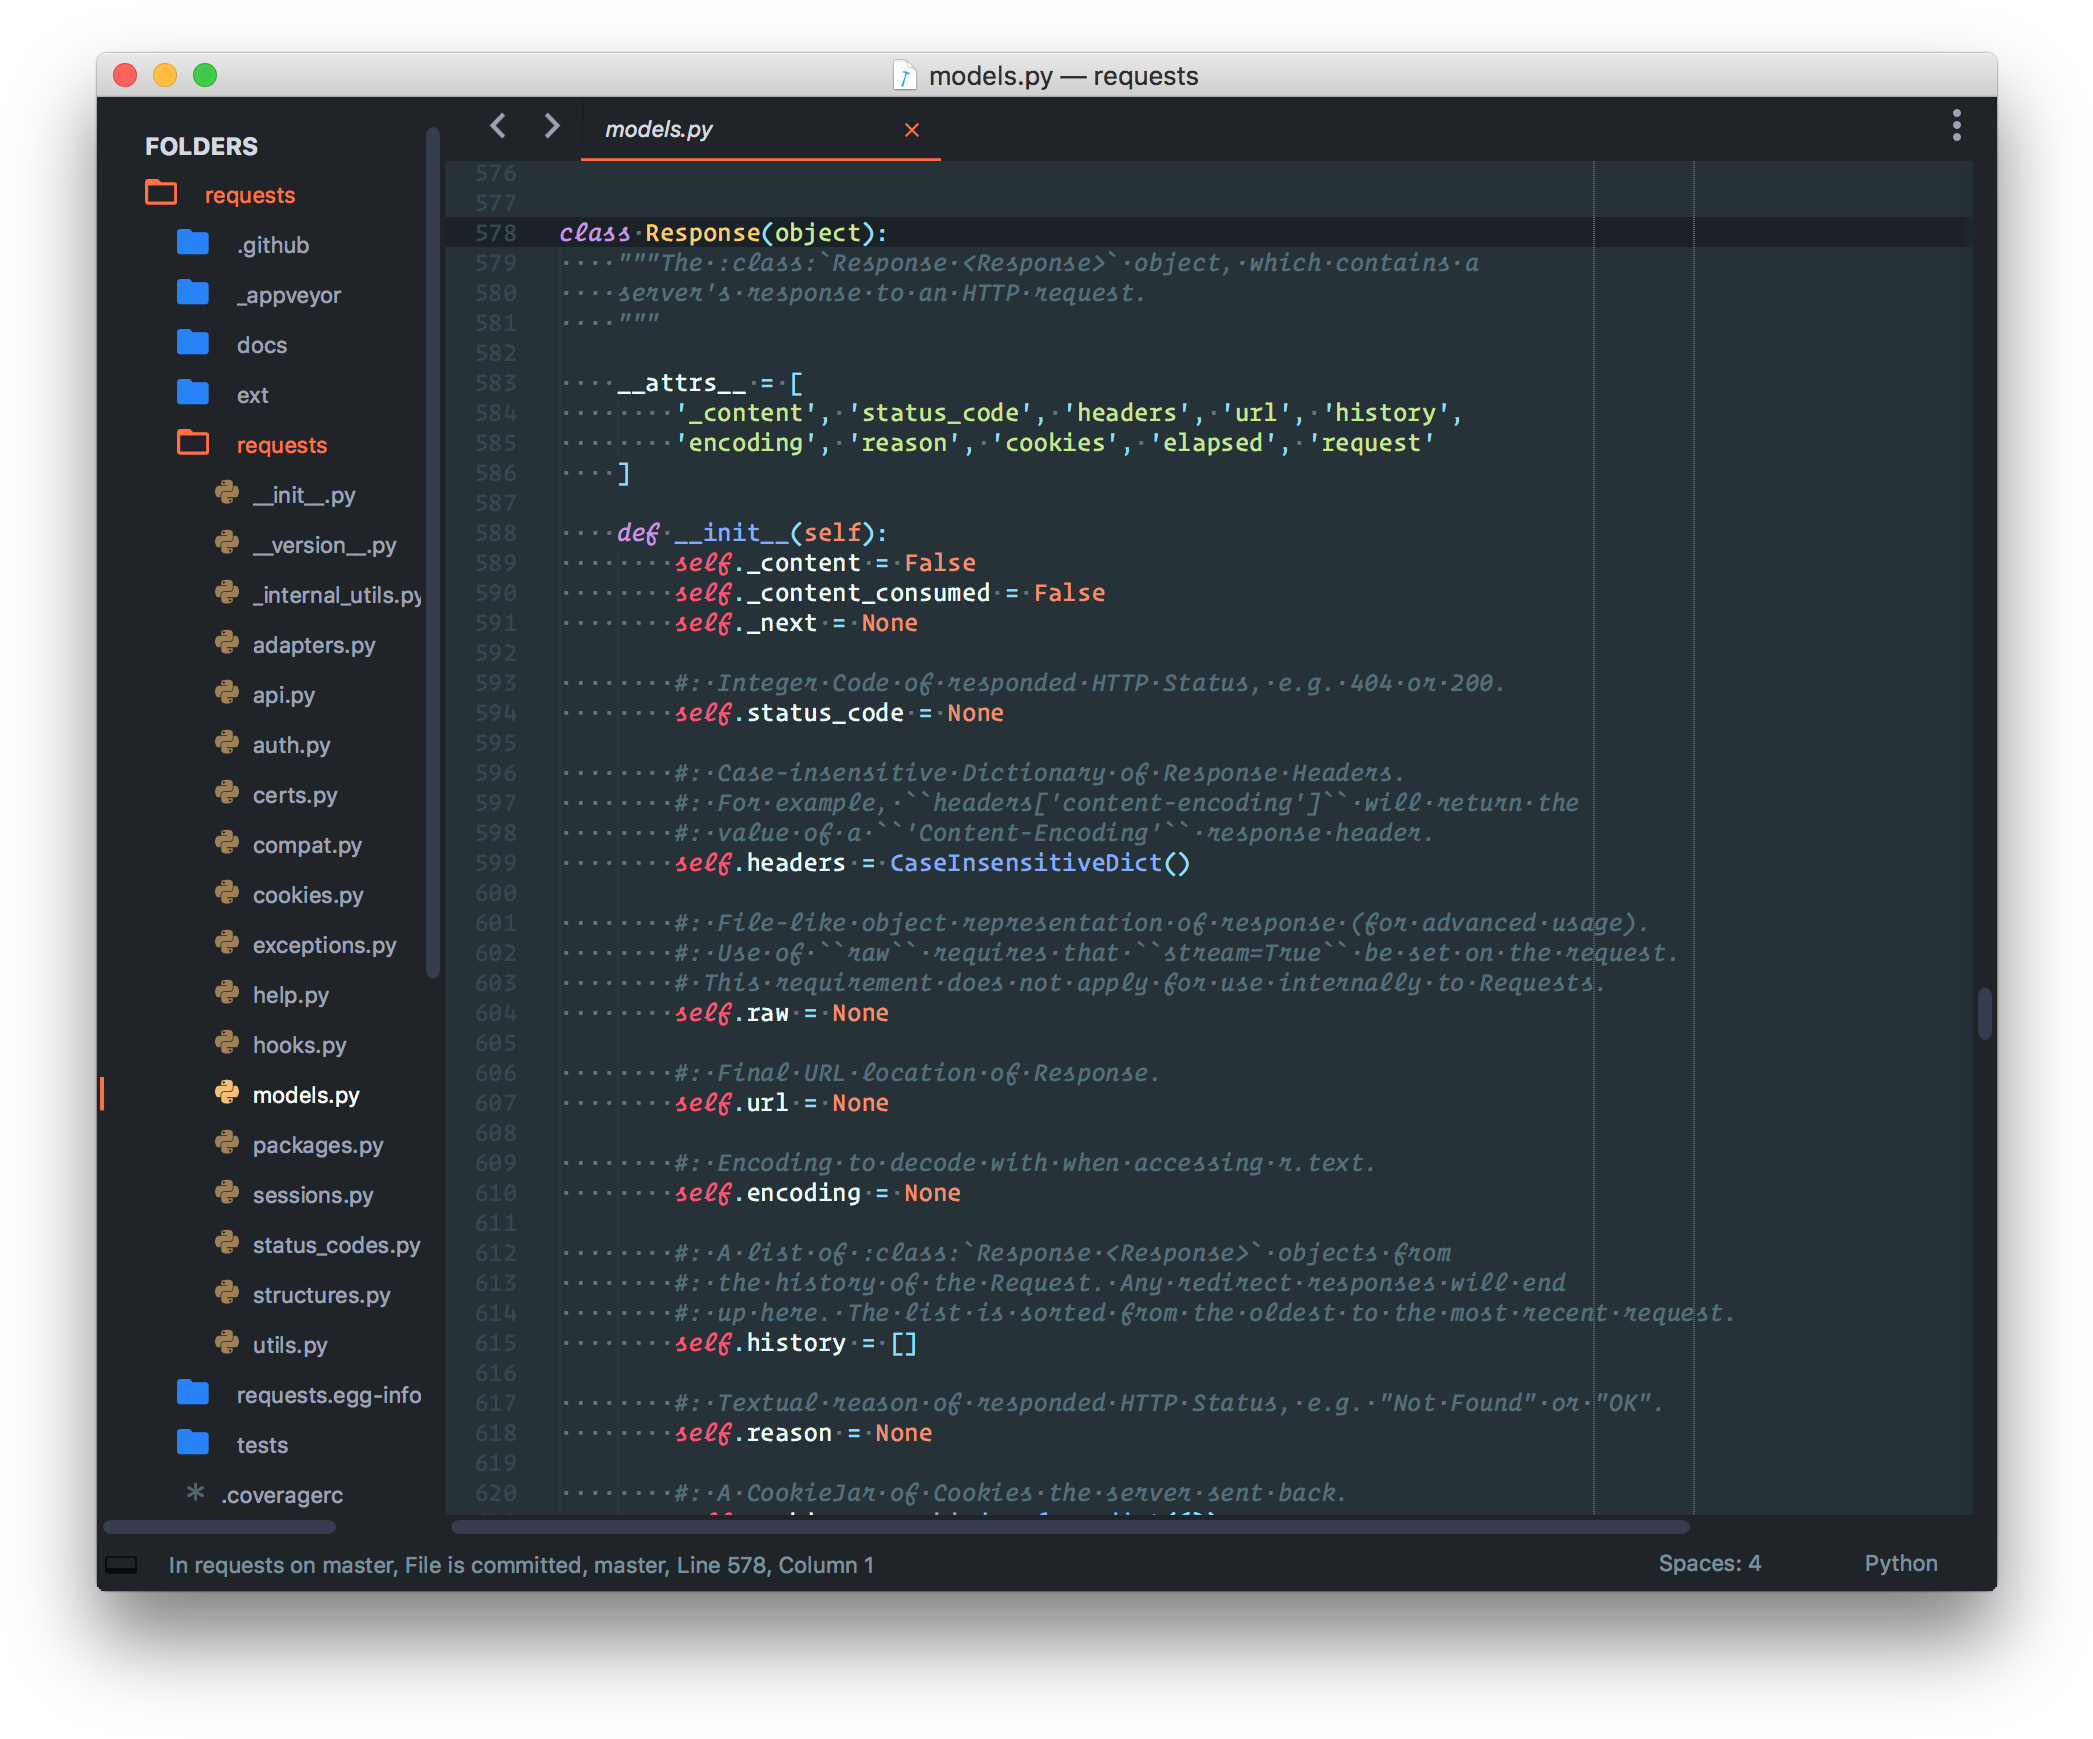Open compat.py file
The height and width of the screenshot is (1739, 2093).
tap(307, 845)
